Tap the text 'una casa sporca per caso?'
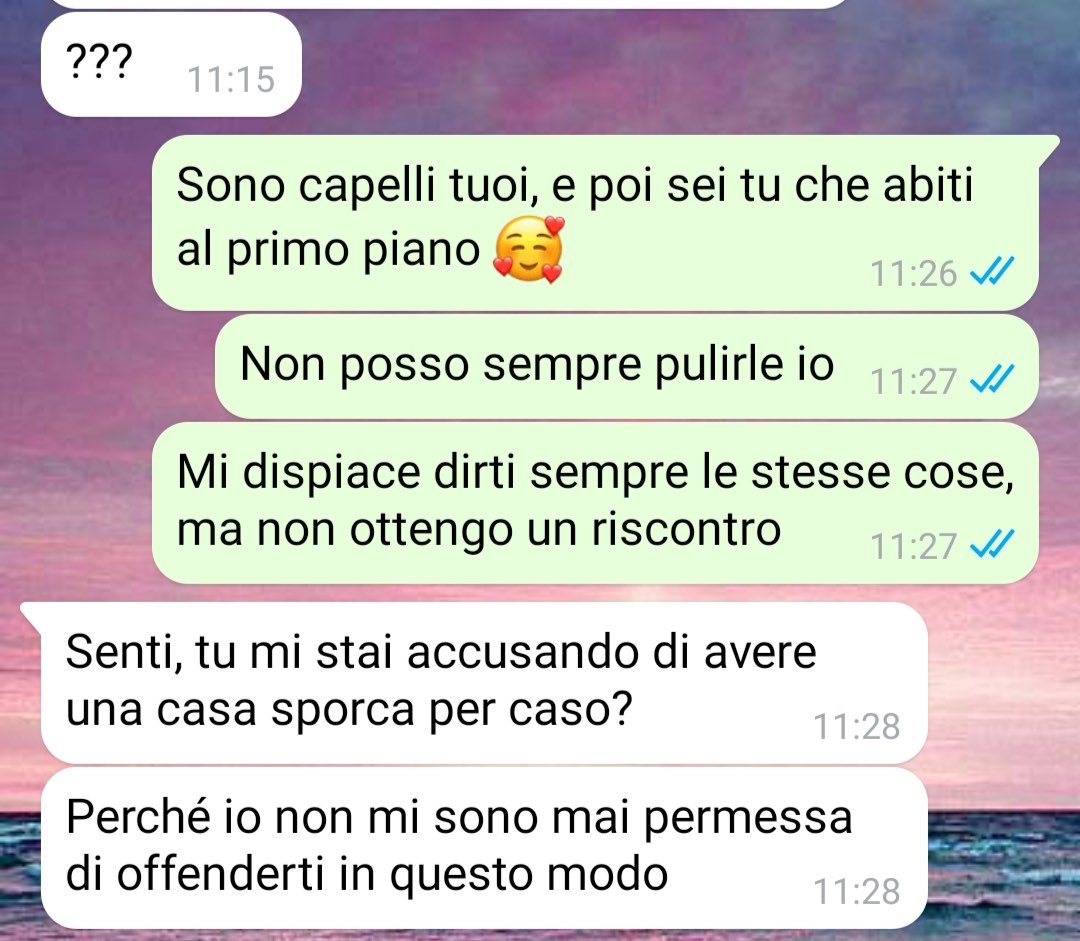This screenshot has height=941, width=1080. (349, 710)
